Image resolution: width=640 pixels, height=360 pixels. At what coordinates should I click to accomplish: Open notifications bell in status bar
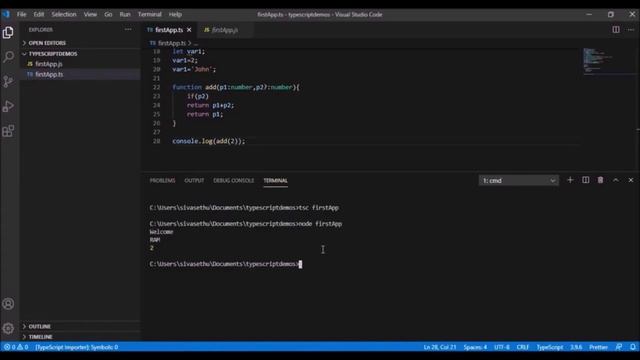pos(632,347)
